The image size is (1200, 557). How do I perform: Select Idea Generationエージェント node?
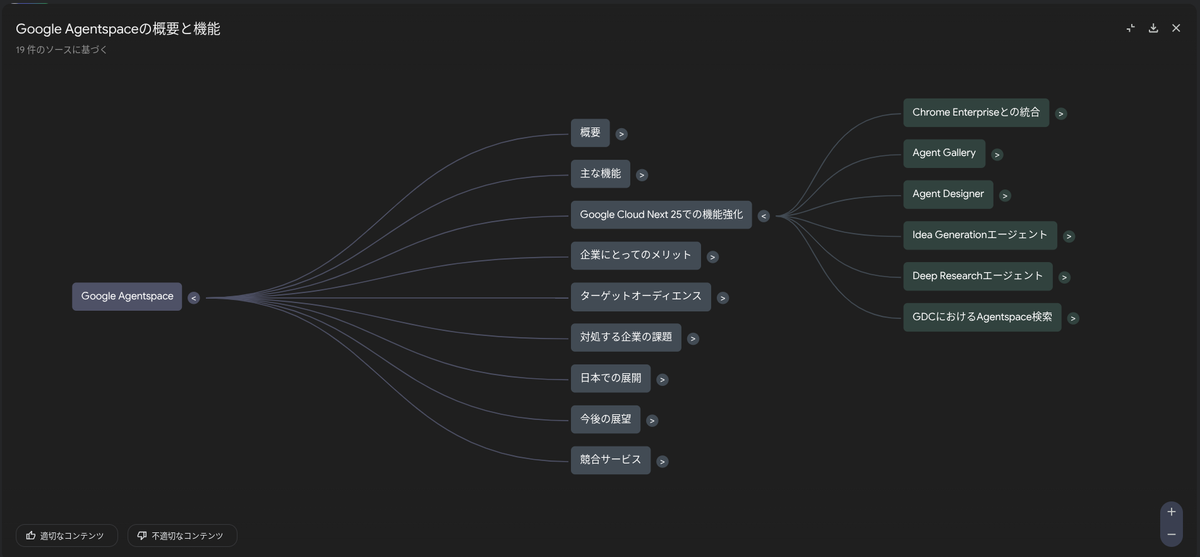coord(980,235)
